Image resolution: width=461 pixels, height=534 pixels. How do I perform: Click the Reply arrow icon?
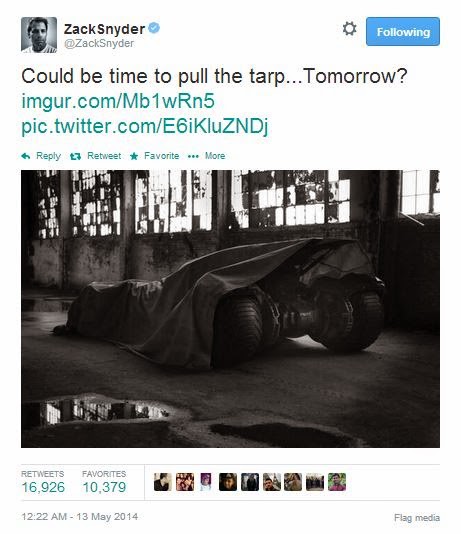(x=26, y=156)
